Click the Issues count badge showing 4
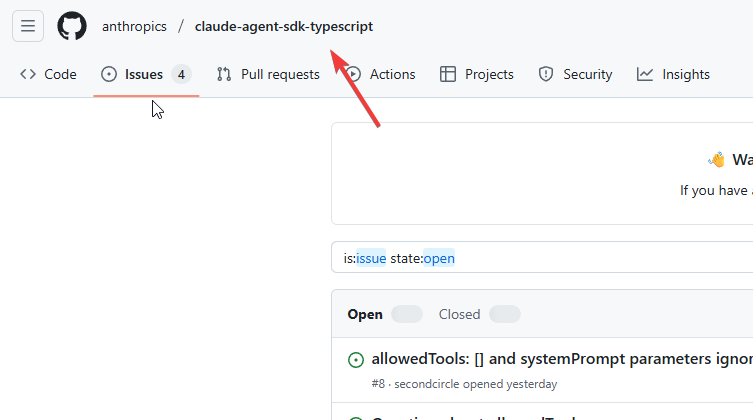 (x=181, y=74)
